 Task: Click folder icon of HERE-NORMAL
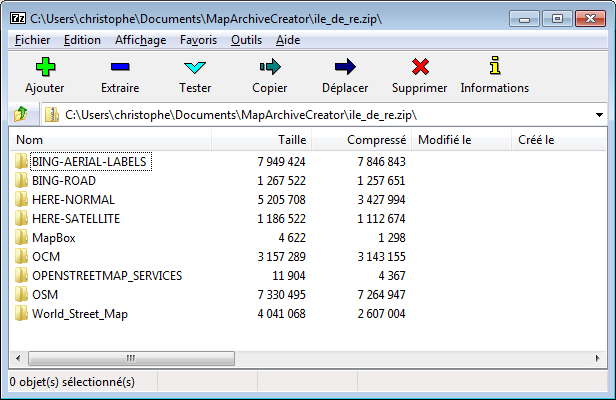[21, 200]
